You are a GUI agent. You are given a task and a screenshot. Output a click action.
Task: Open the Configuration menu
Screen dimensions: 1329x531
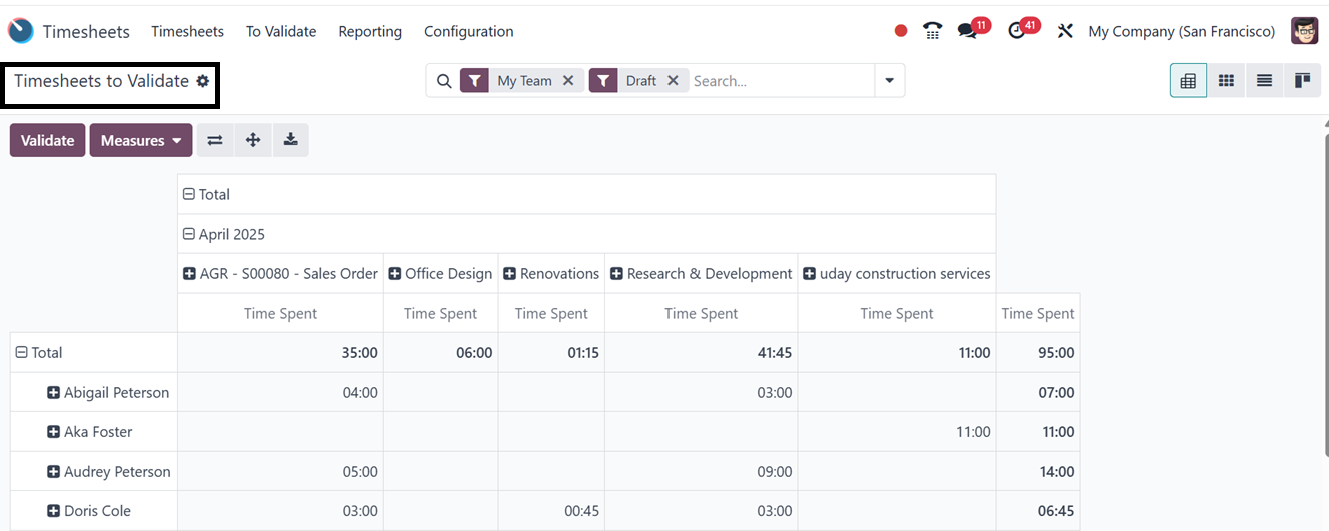[x=468, y=31]
